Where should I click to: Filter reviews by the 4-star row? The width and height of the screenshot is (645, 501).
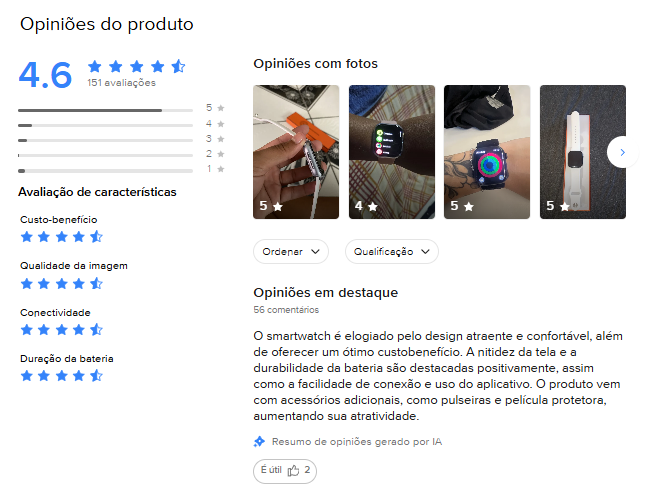coord(121,125)
